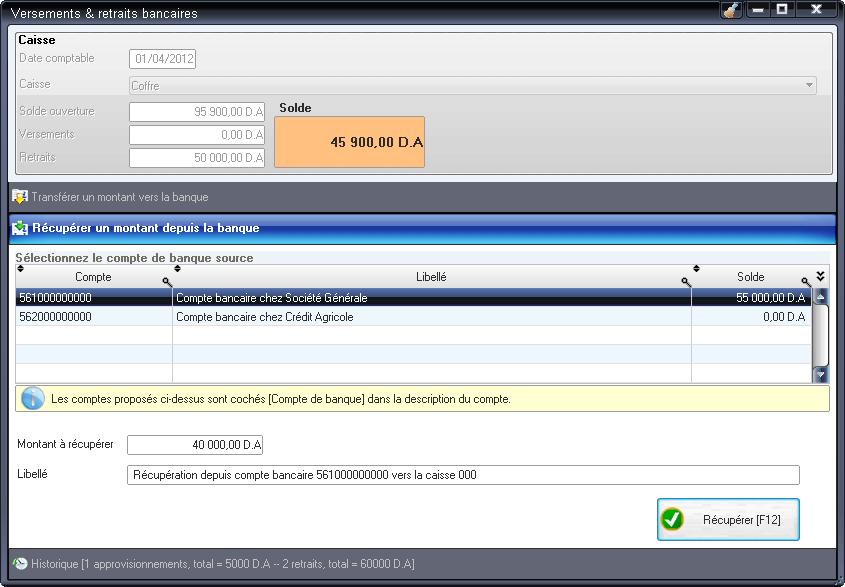
Task: Click inside the "Montant à récupérer" field
Action: pos(195,445)
